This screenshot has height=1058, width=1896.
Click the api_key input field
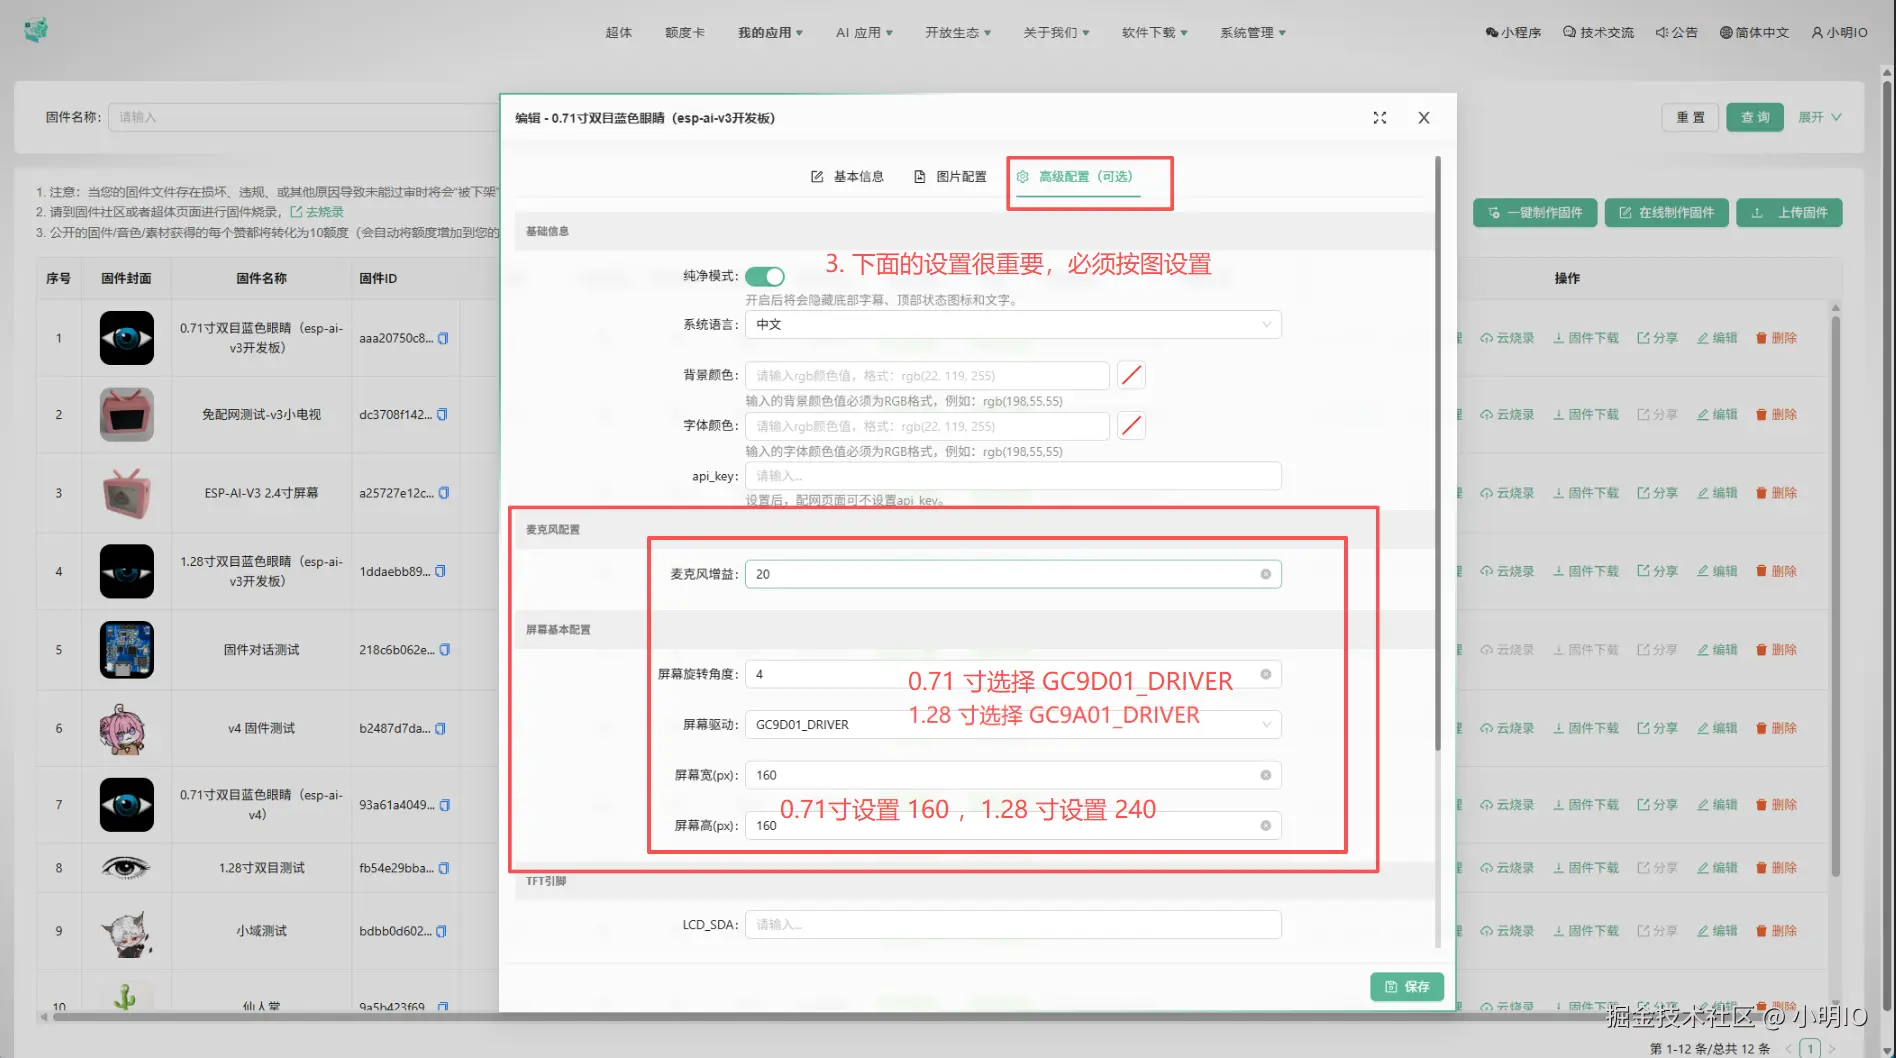coord(1013,476)
